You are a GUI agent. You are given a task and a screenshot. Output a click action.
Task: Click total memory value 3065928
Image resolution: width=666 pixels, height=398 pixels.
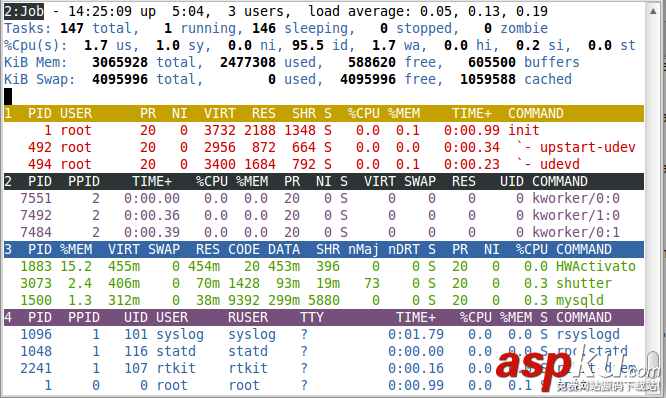click(x=120, y=62)
